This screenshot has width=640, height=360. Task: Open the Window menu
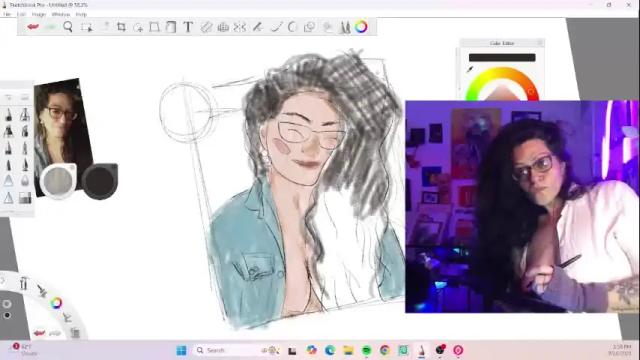61,14
